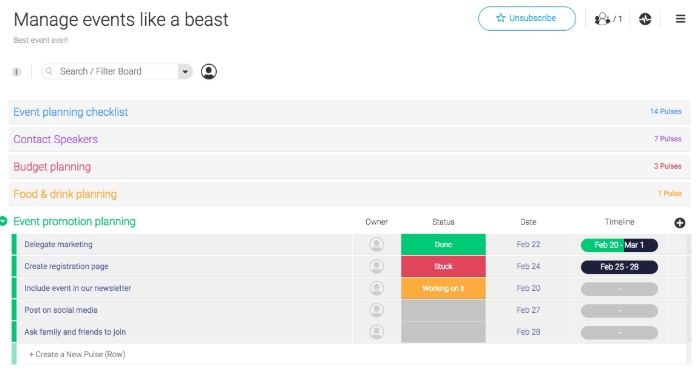Click the Unsubscribe button
This screenshot has height=383, width=696.
pyautogui.click(x=527, y=19)
